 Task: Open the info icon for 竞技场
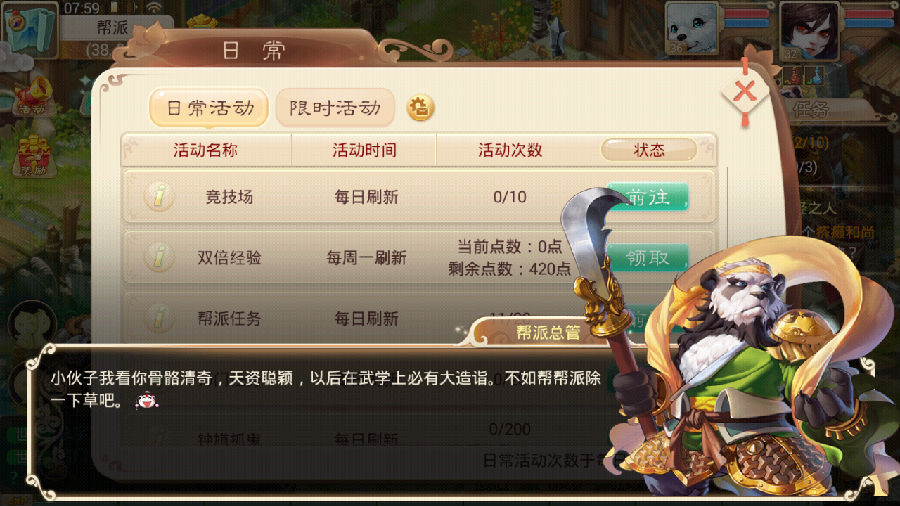tap(159, 196)
